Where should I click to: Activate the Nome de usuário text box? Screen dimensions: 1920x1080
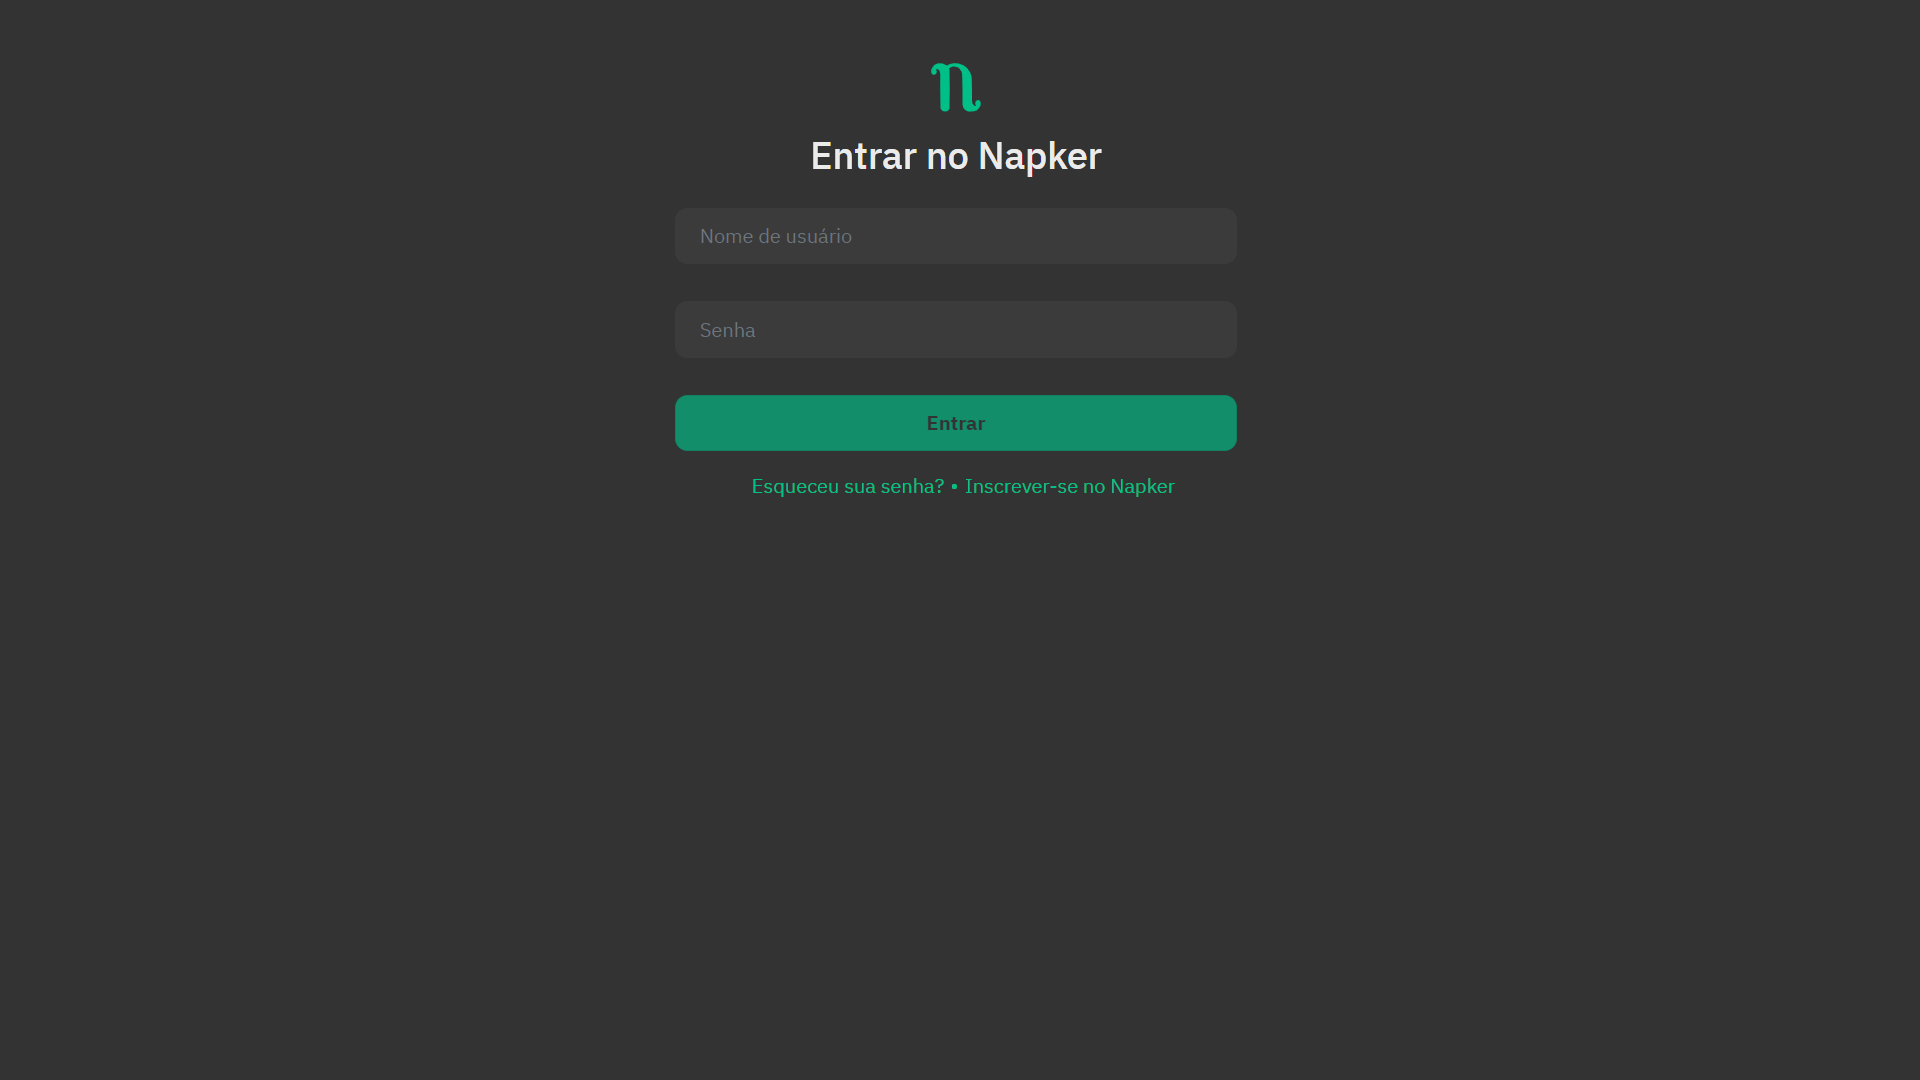[x=956, y=236]
